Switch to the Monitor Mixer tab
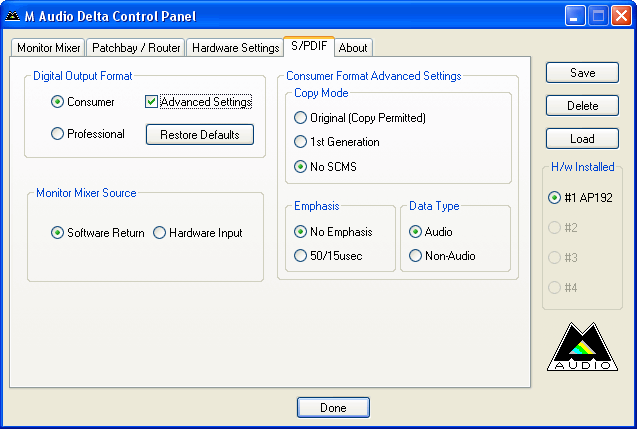Viewport: 637px width, 429px height. (48, 48)
